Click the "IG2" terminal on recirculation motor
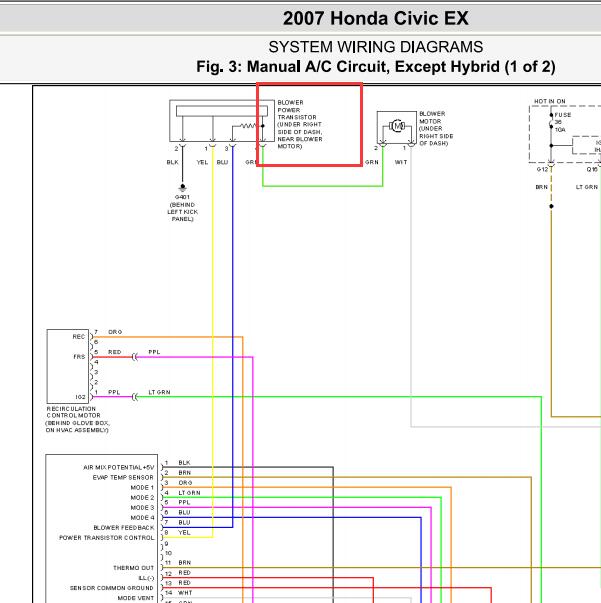Screen dimensions: 601x603 (x=80, y=397)
